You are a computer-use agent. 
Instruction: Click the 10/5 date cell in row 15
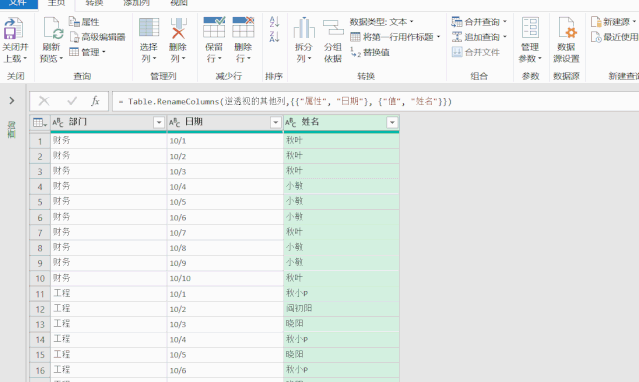(225, 355)
